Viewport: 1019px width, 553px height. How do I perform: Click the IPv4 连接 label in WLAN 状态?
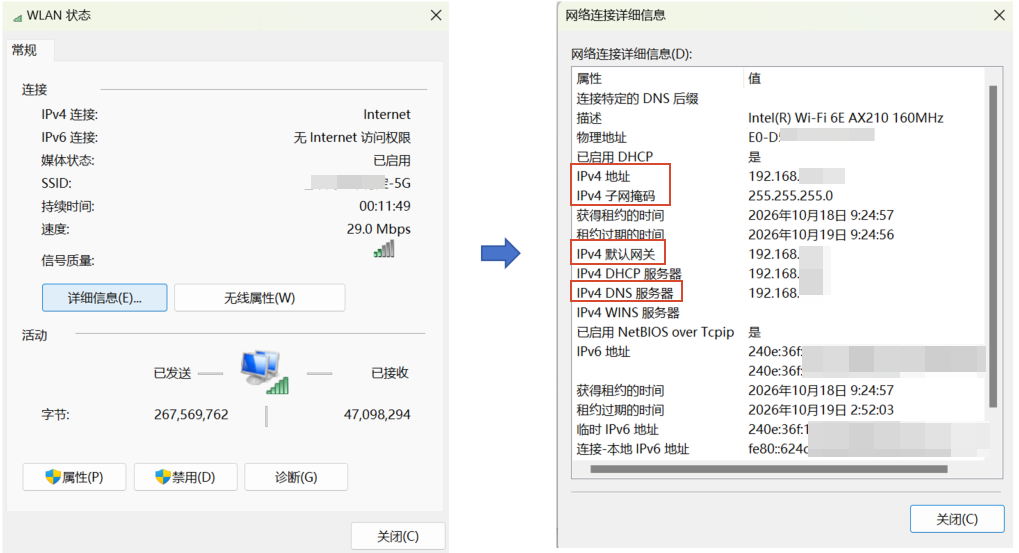tap(70, 114)
